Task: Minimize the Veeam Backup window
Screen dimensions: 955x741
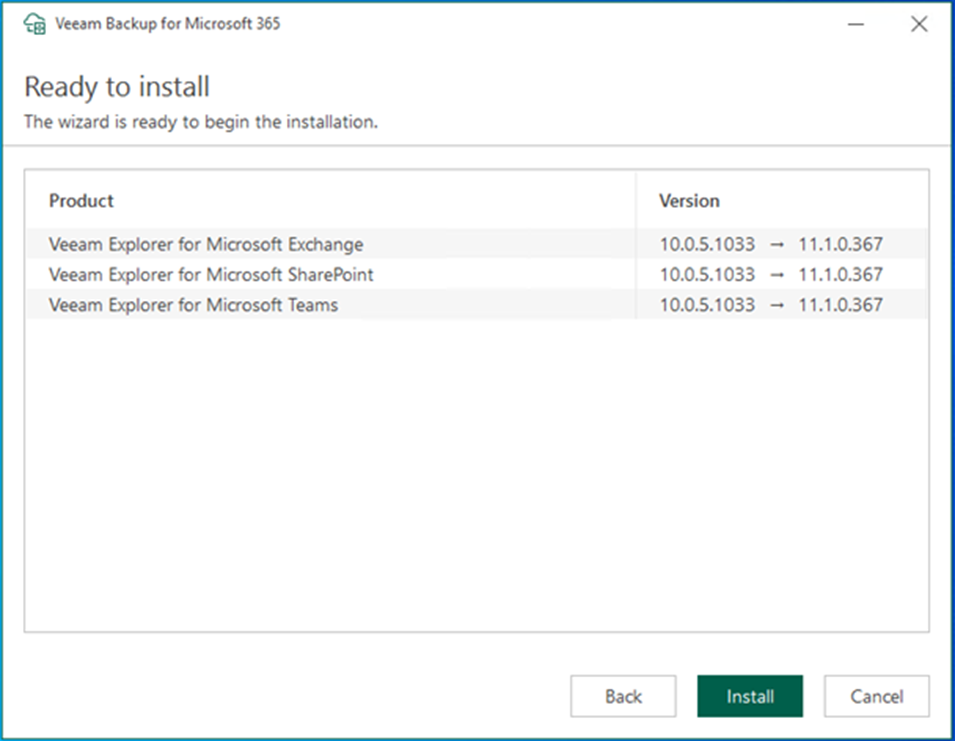Action: pyautogui.click(x=856, y=24)
